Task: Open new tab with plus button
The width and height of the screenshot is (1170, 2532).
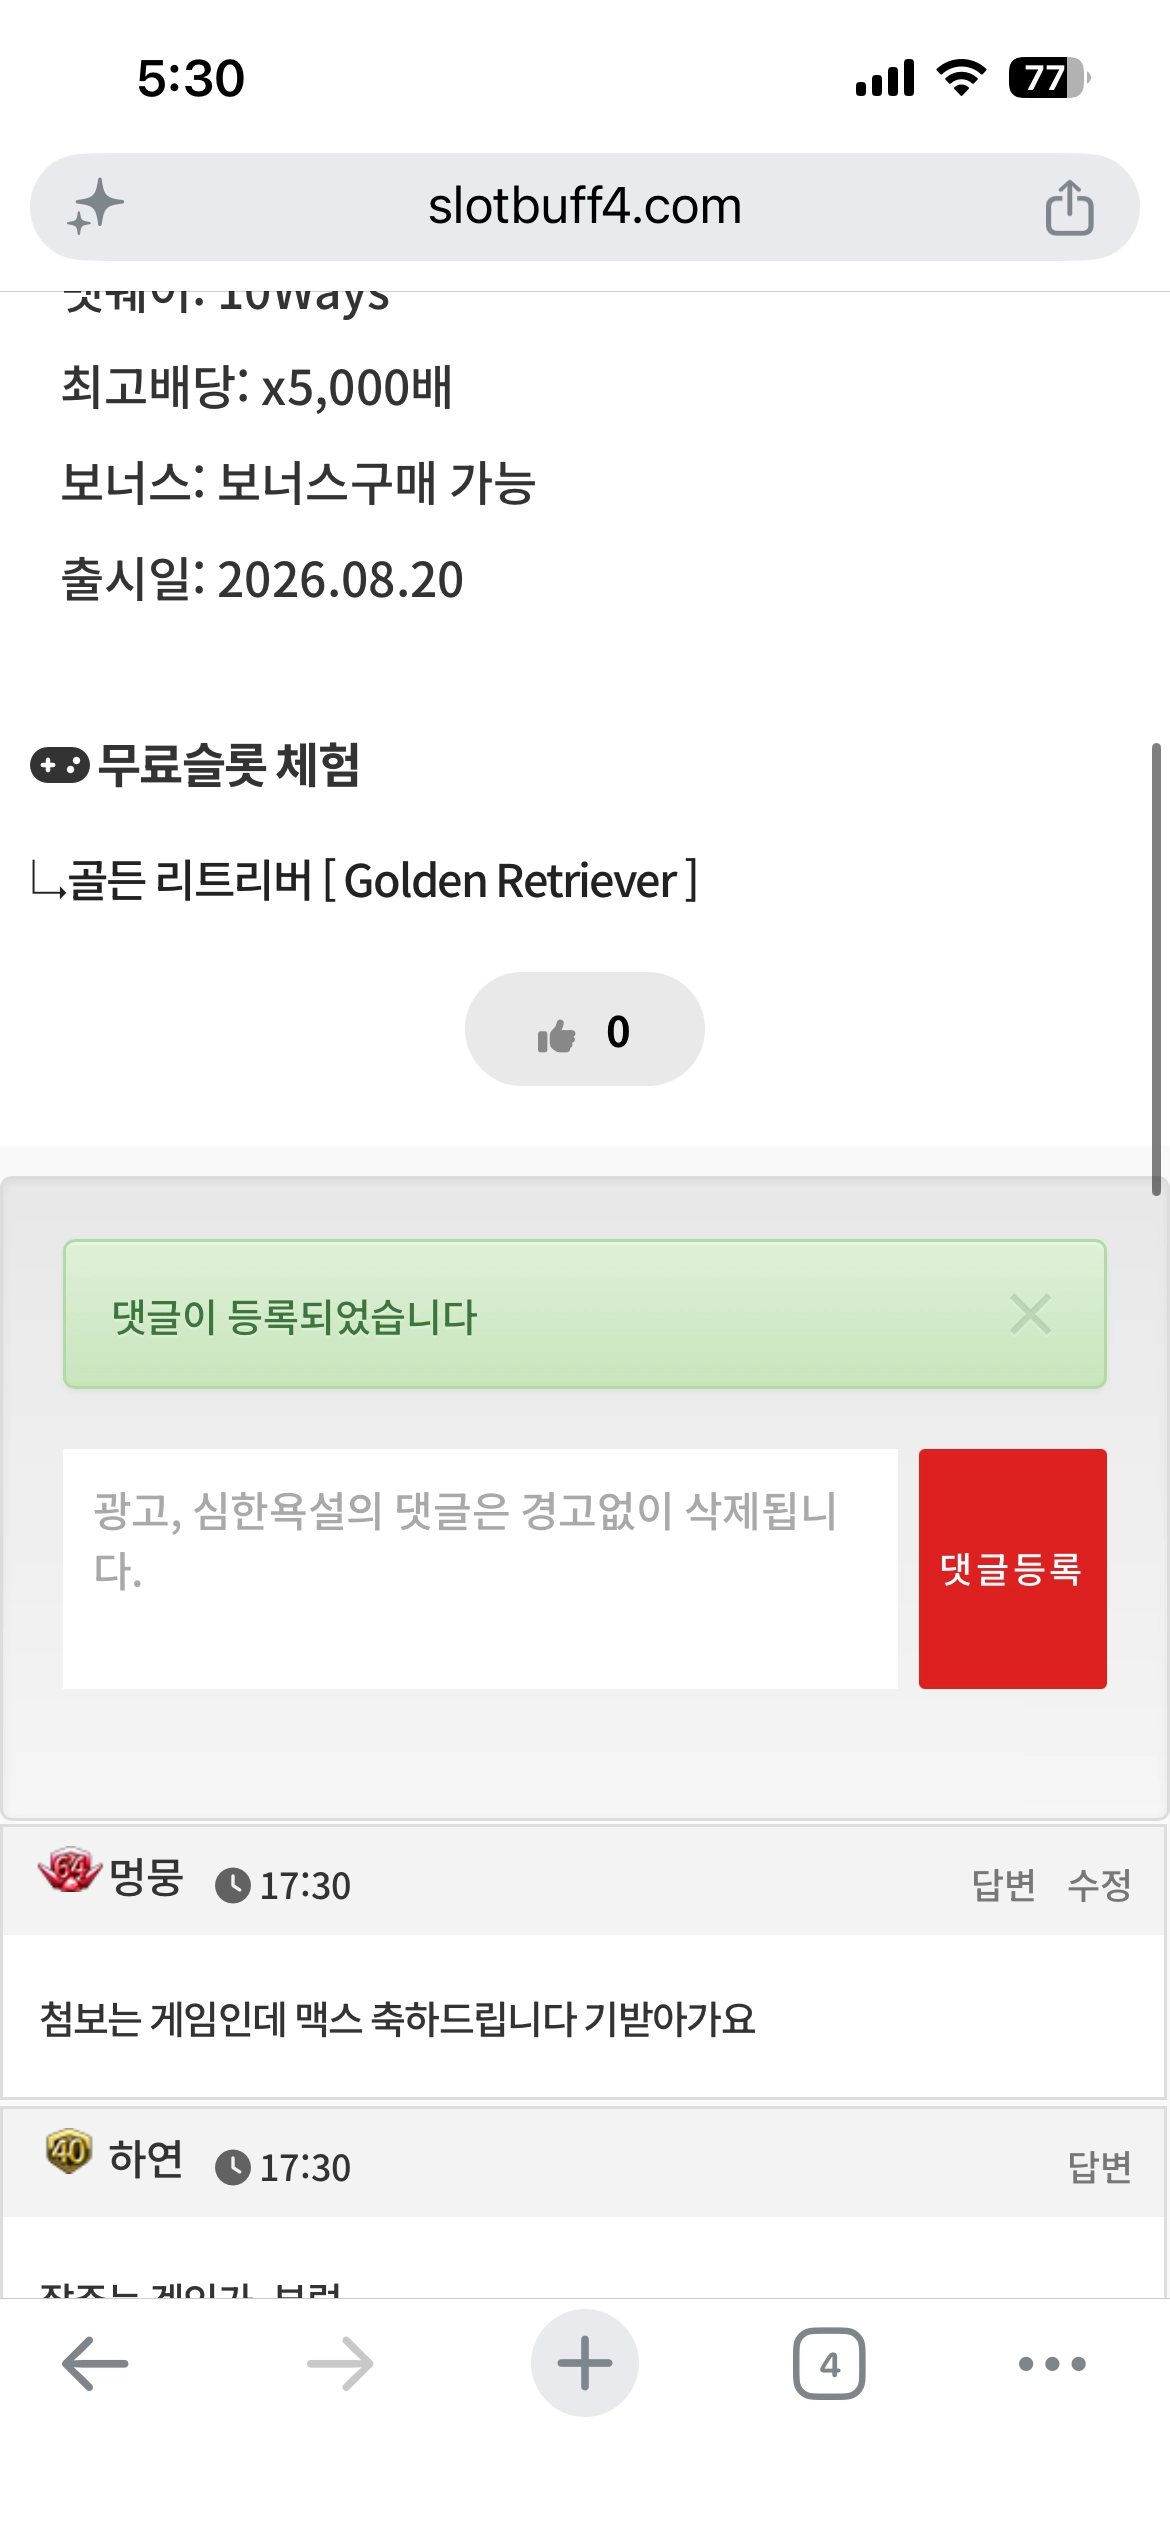Action: (585, 2363)
